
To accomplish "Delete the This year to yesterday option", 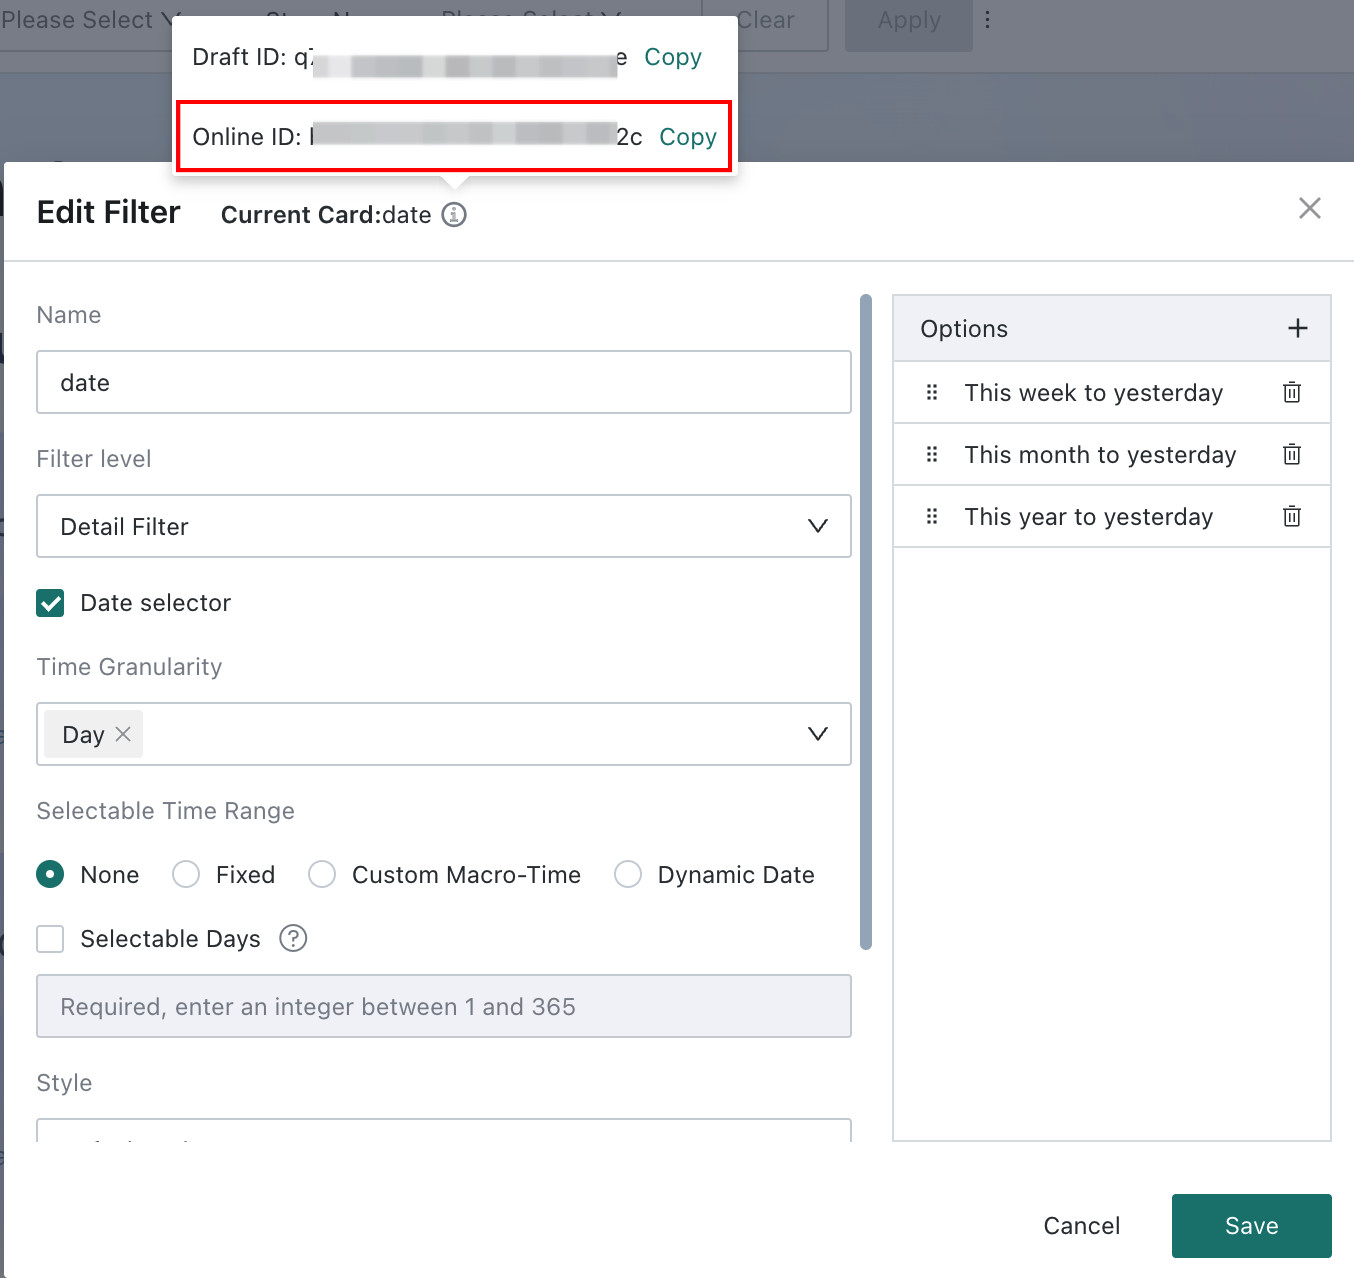I will tap(1292, 516).
